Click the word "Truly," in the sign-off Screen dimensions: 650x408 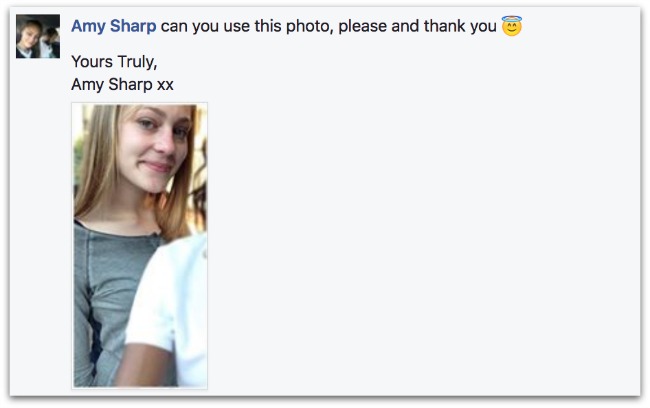pos(136,62)
